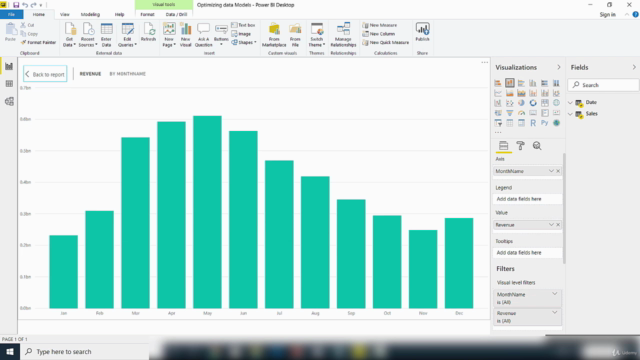The height and width of the screenshot is (360, 640).
Task: Open Revenue value field dropdown
Action: click(551, 225)
